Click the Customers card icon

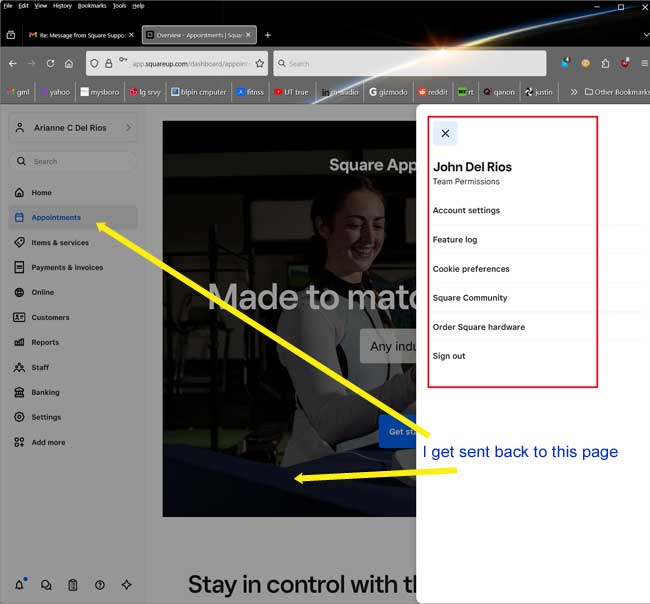click(19, 317)
